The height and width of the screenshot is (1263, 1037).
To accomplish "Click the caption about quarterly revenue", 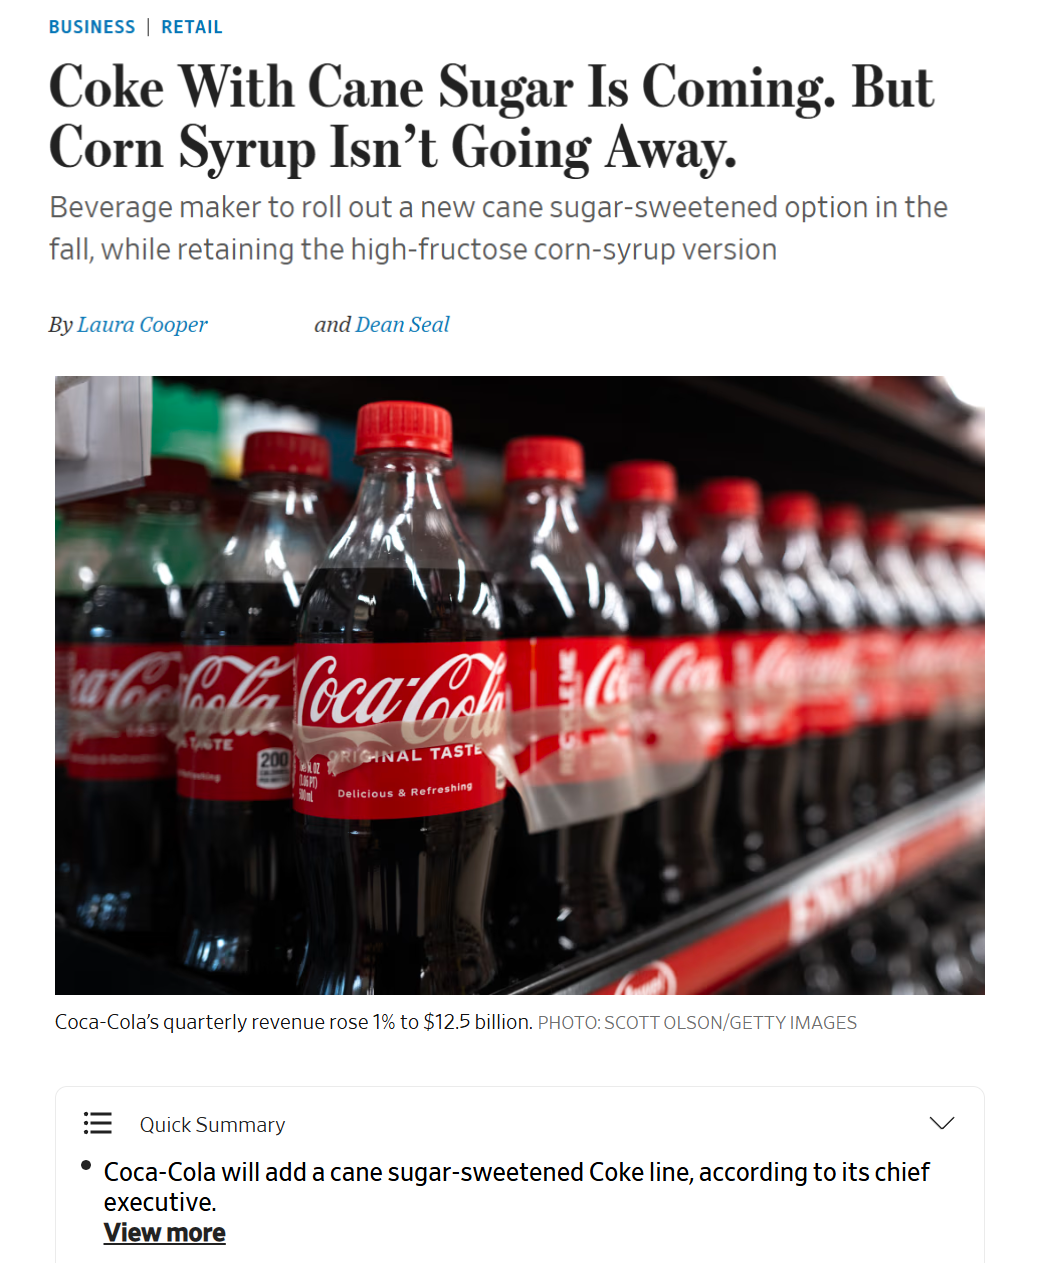I will click(x=293, y=1022).
